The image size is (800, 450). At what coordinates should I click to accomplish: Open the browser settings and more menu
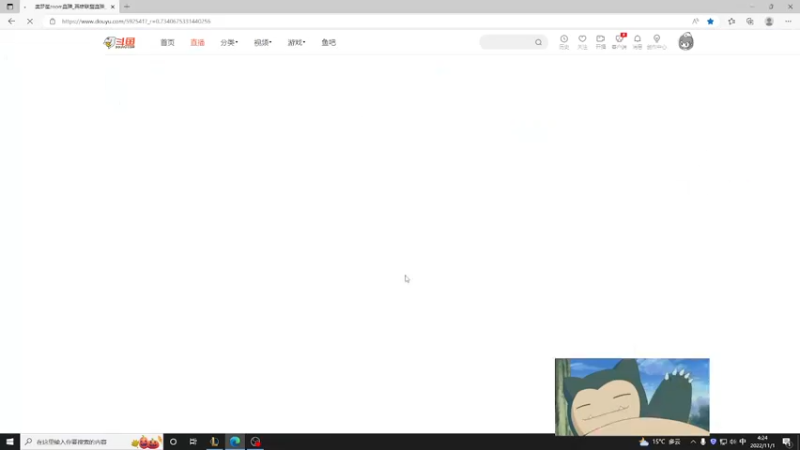(788, 21)
